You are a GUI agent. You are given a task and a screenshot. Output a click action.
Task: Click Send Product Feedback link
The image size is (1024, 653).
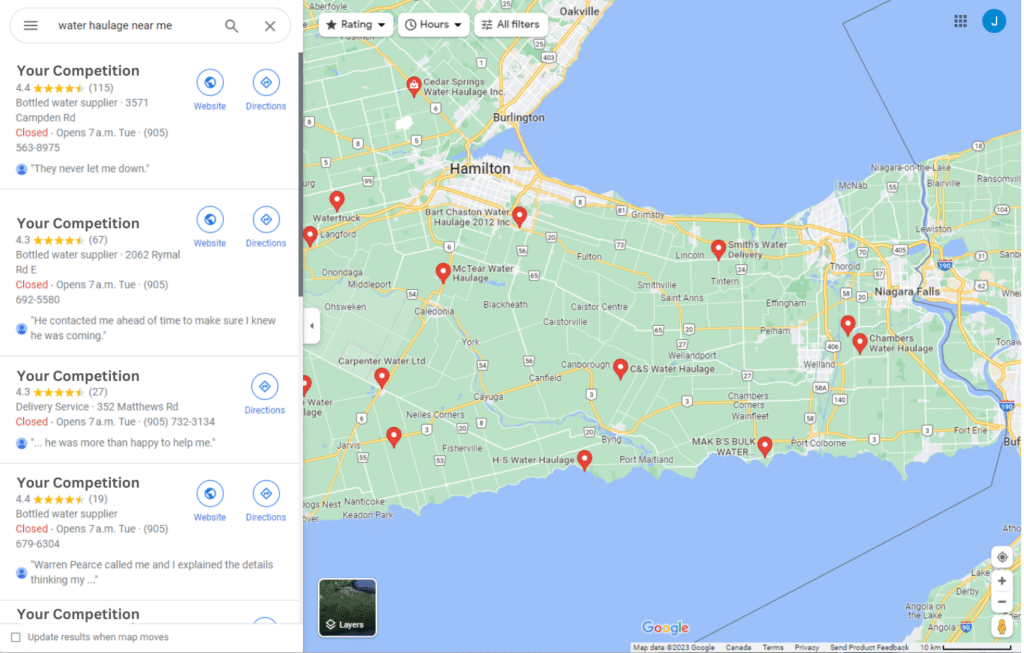coord(869,648)
